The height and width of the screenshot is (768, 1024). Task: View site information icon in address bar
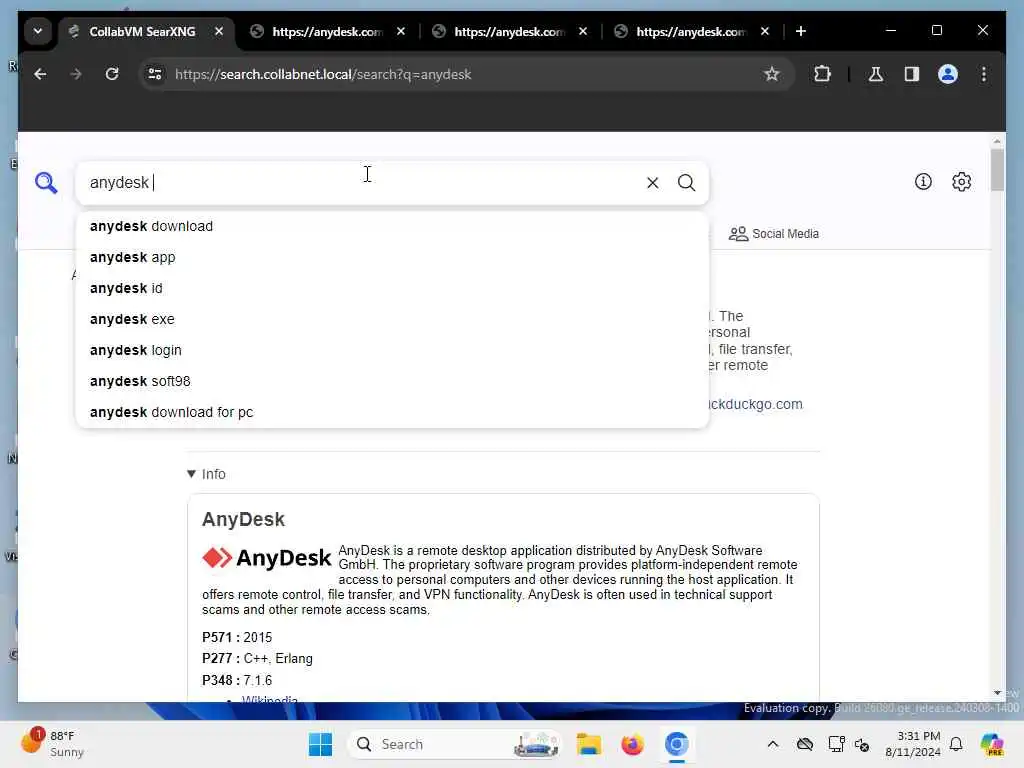click(x=155, y=74)
